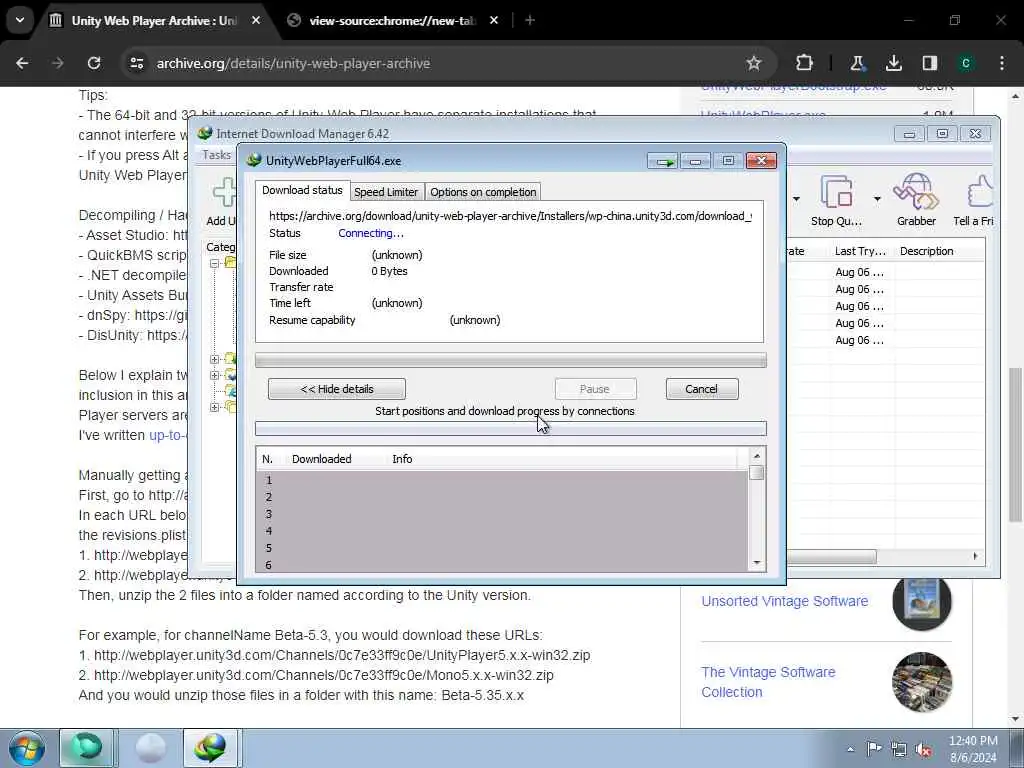Close the view-source browser tab
Screen dimensions: 1024x768
tap(494, 20)
